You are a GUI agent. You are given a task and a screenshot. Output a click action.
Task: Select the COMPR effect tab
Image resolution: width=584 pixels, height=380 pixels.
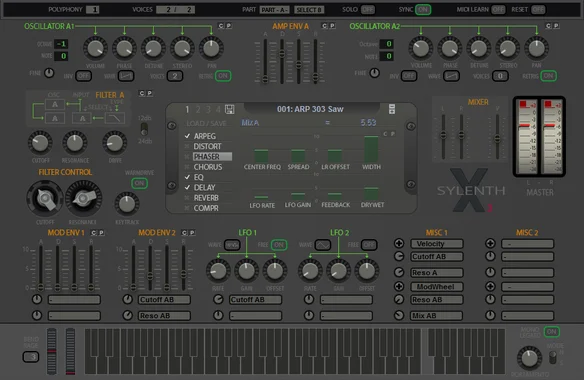coord(206,208)
